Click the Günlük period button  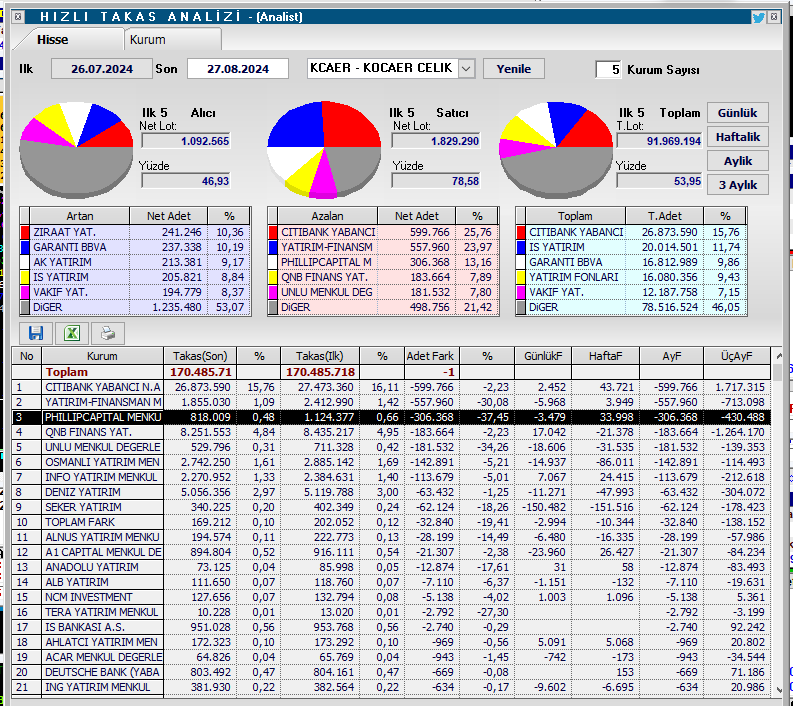point(737,113)
